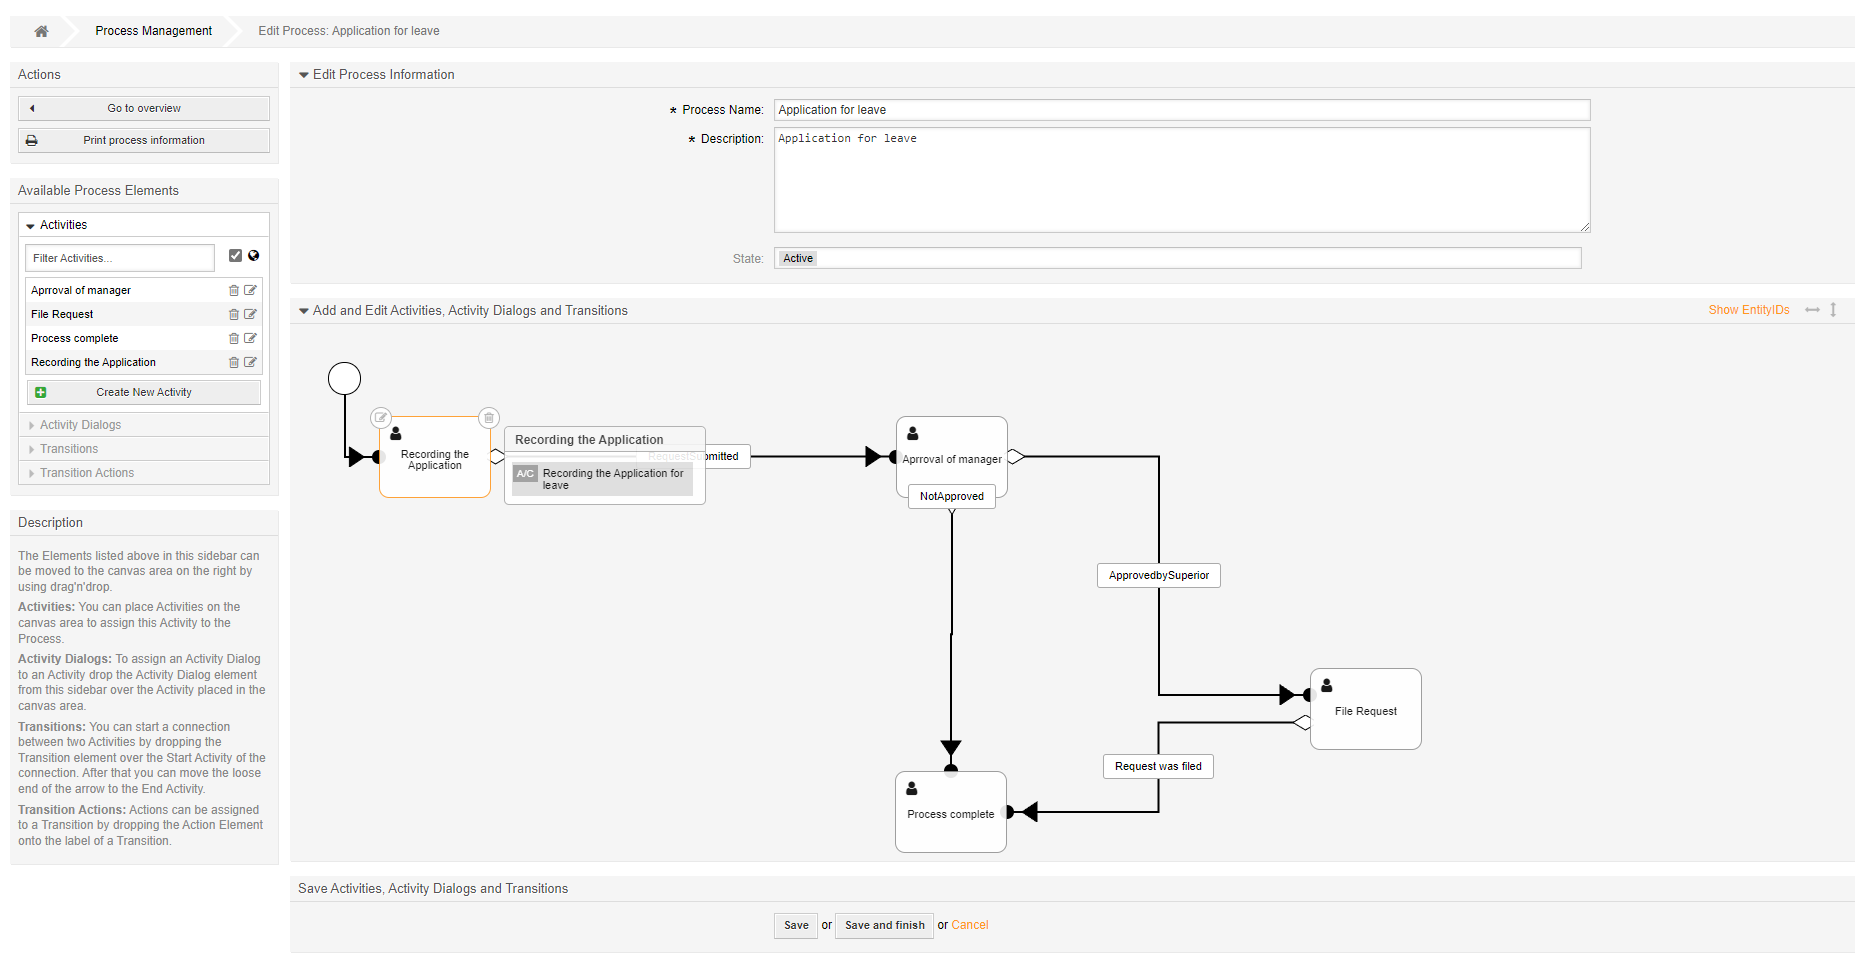This screenshot has width=1855, height=974.
Task: Click the print icon beside Print process information
Action: click(32, 140)
